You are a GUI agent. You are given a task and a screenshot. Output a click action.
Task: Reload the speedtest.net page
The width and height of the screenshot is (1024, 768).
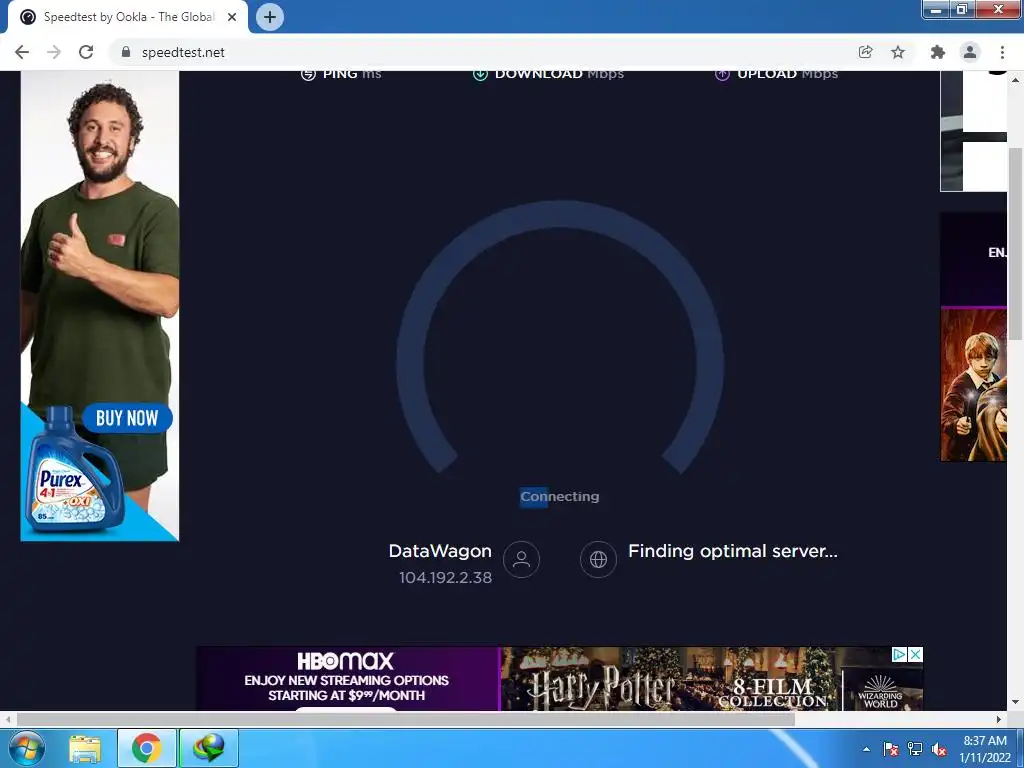pyautogui.click(x=86, y=52)
